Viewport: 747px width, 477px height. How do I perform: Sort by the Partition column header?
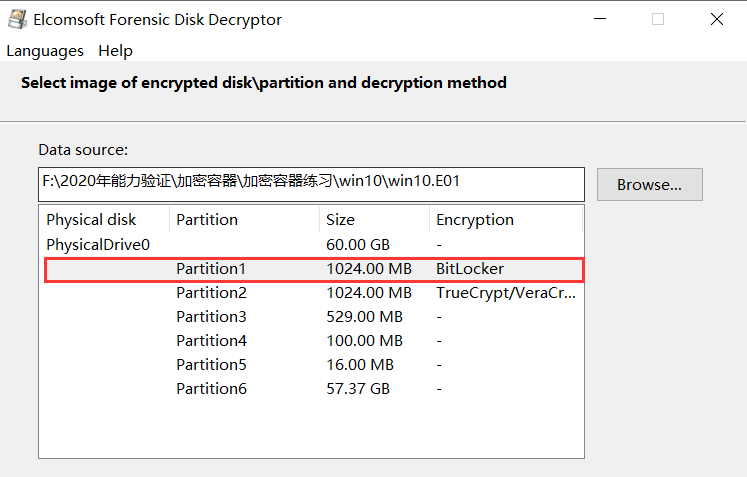click(207, 220)
